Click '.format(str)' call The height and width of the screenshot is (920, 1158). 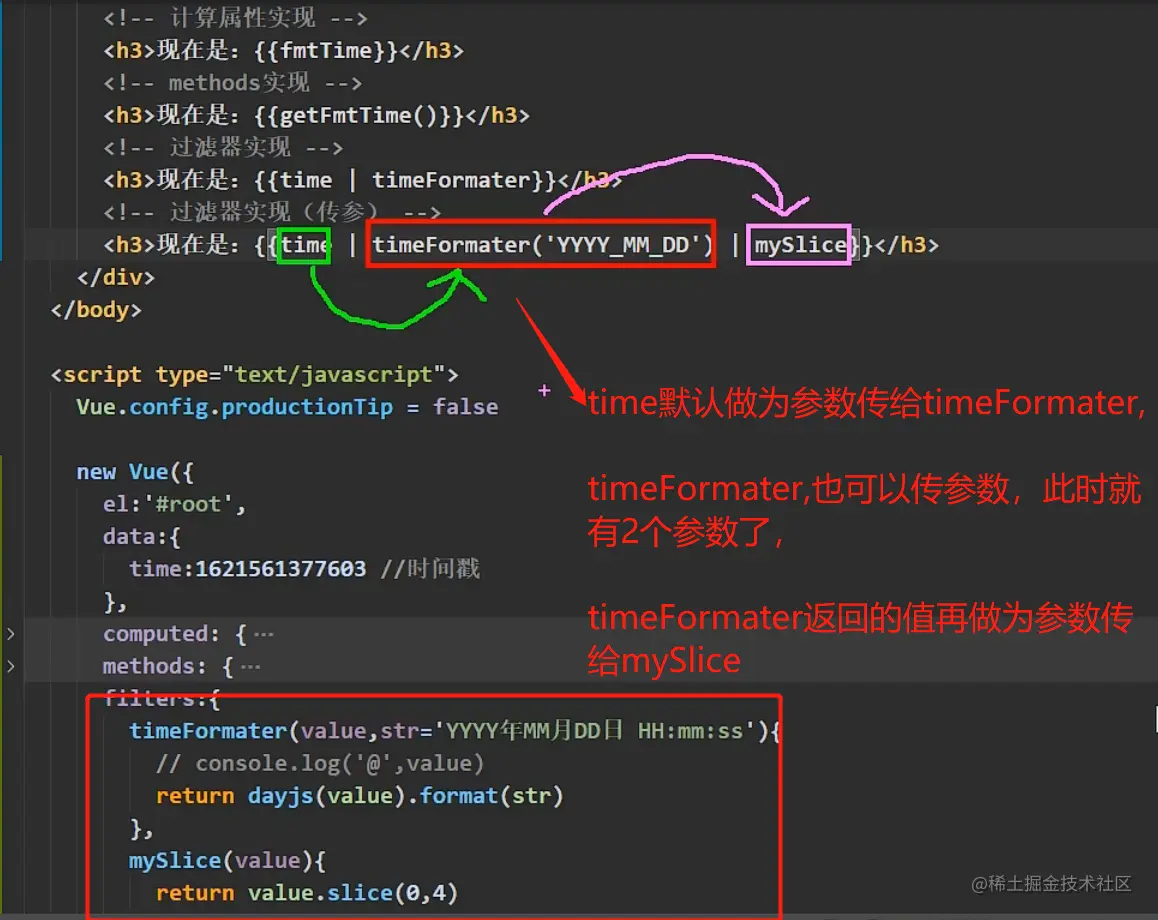point(485,795)
